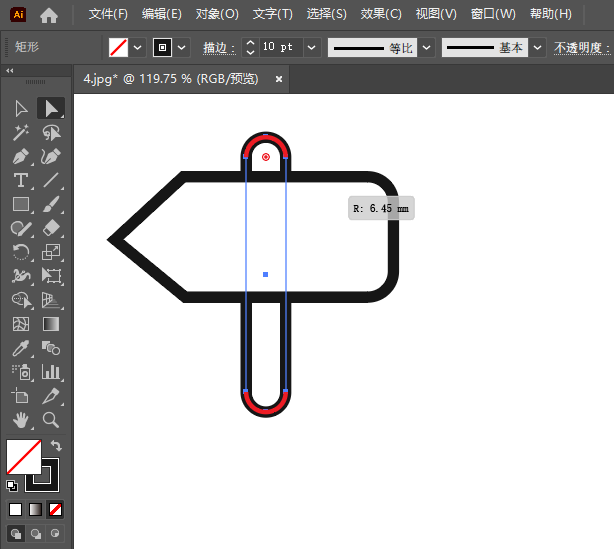The height and width of the screenshot is (549, 614).
Task: Click the stroke weight stepper arrows
Action: point(250,48)
